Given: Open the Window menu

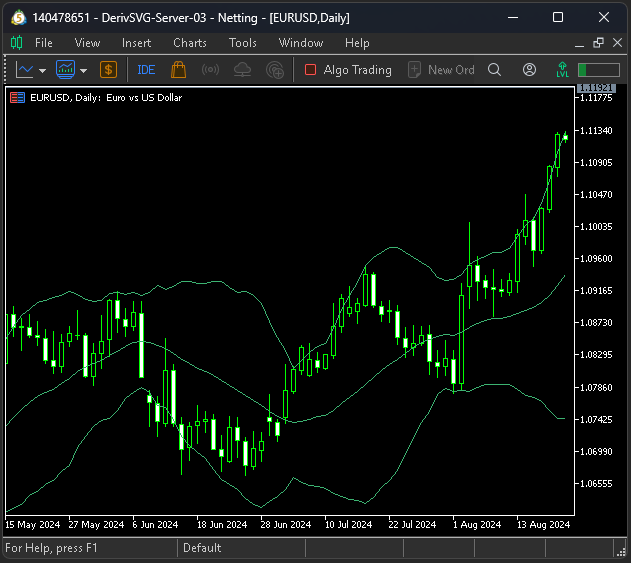Looking at the screenshot, I should click(301, 43).
